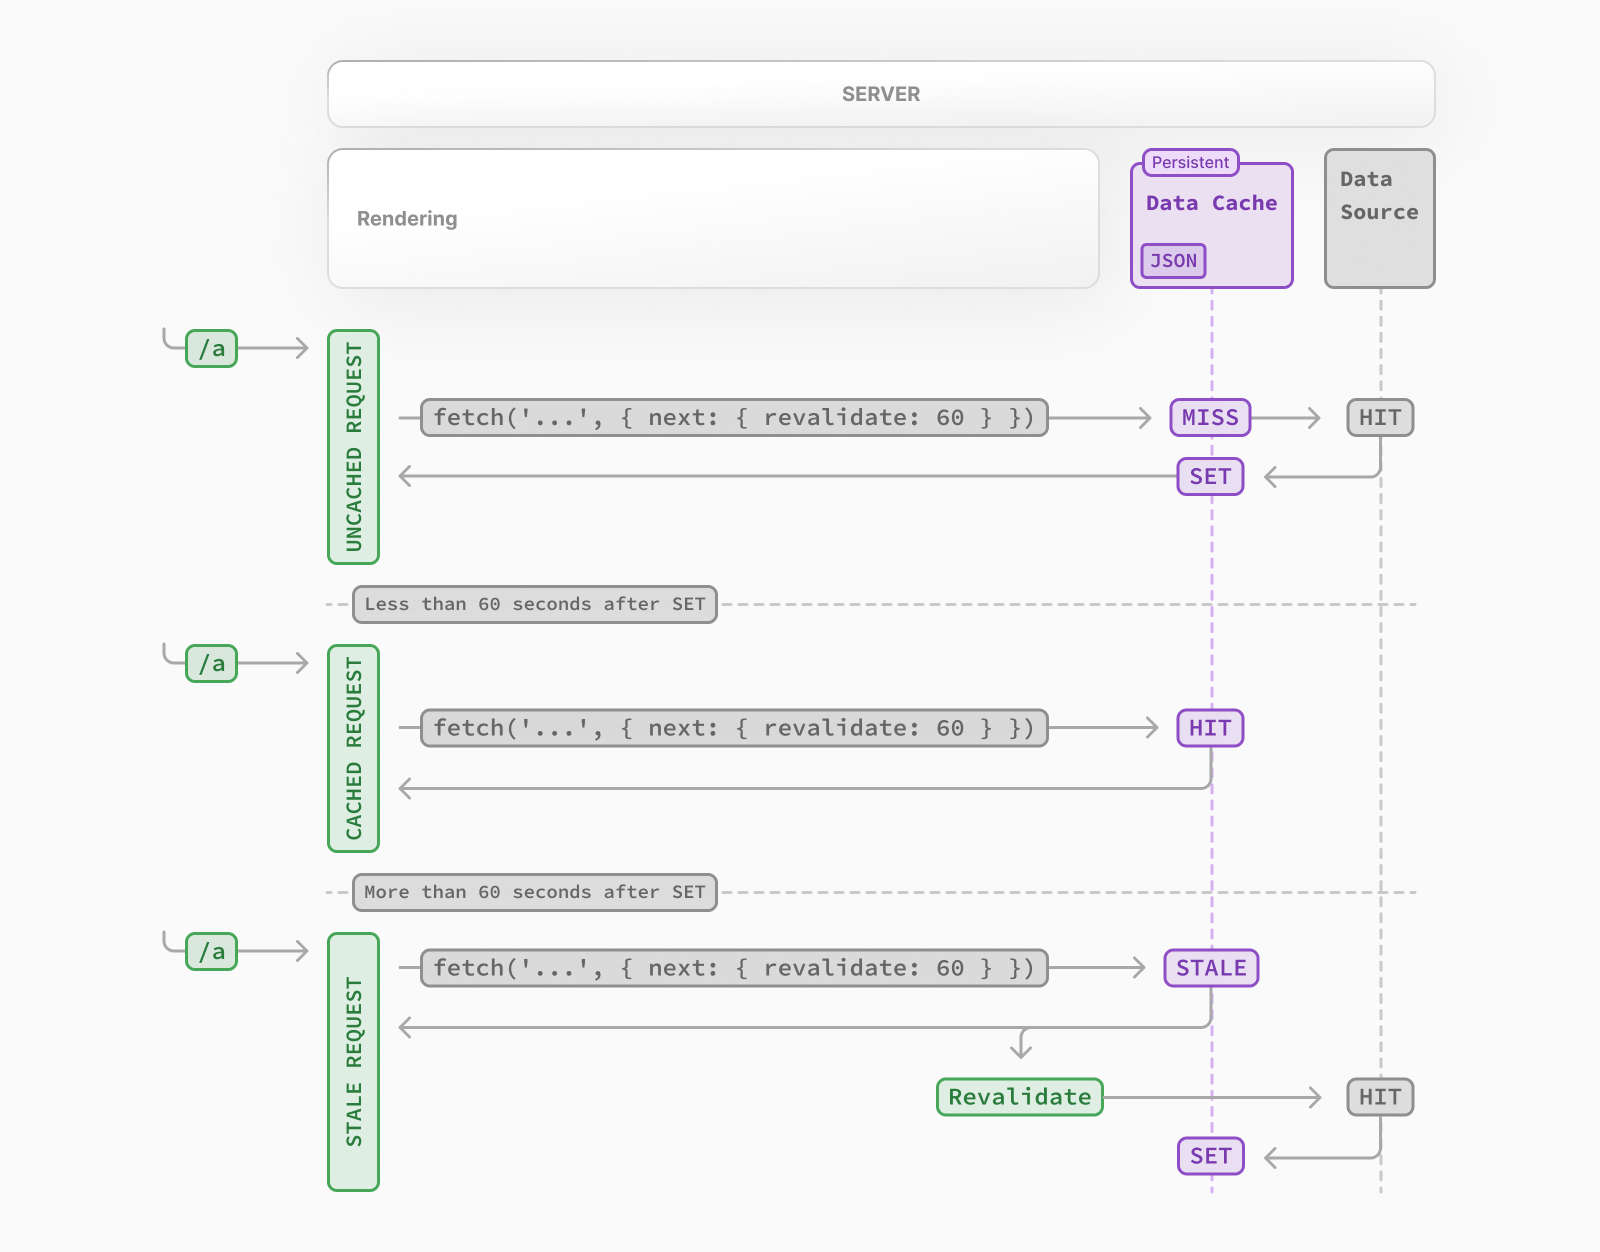Click the HIT badge next to Data Source
Viewport: 1600px width, 1252px height.
coord(1379,417)
